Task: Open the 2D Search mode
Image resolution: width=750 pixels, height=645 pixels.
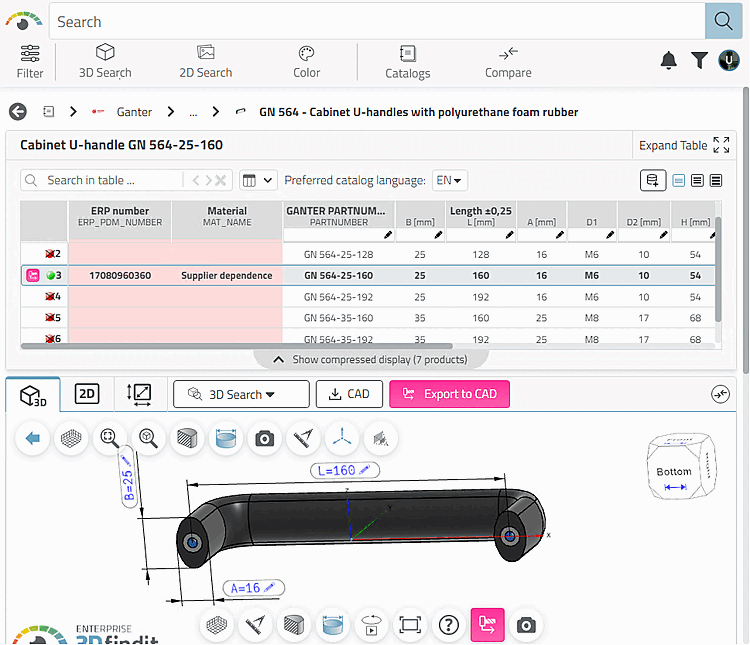Action: [205, 61]
